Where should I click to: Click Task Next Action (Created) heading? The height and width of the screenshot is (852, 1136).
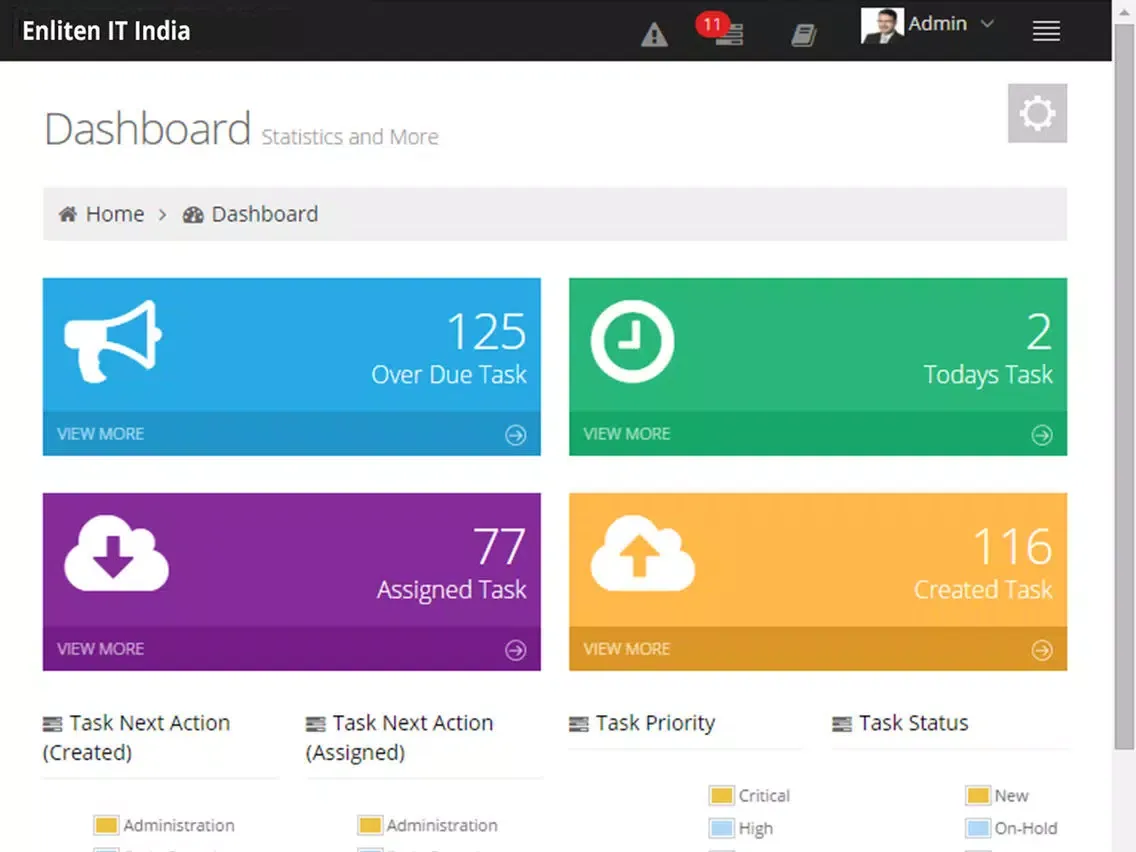coord(136,738)
